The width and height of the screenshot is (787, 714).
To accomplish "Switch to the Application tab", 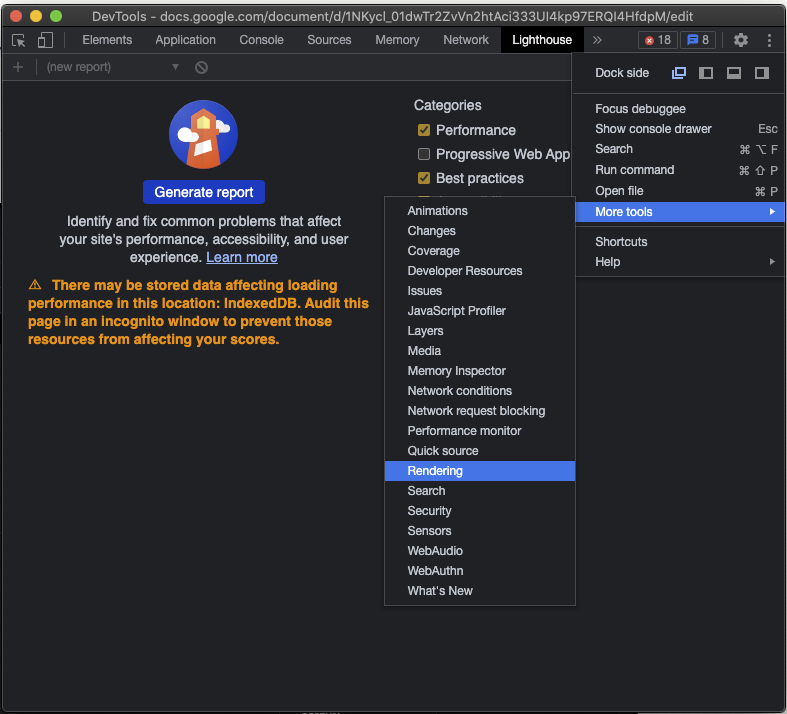I will (x=185, y=40).
